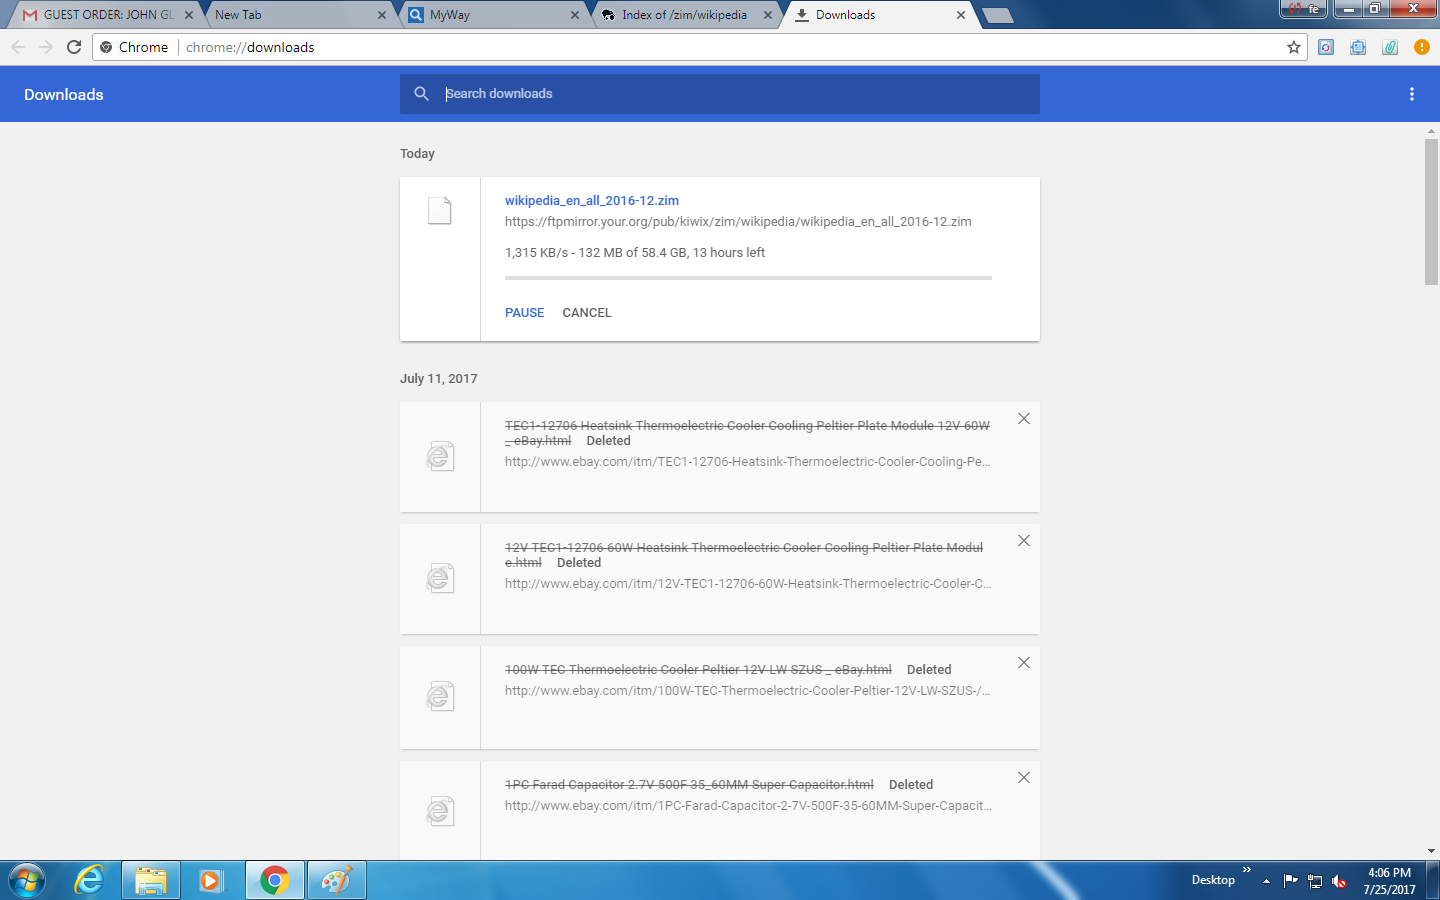Click the ftpmirror.your.org source URL
The image size is (1440, 900).
pyautogui.click(x=738, y=222)
